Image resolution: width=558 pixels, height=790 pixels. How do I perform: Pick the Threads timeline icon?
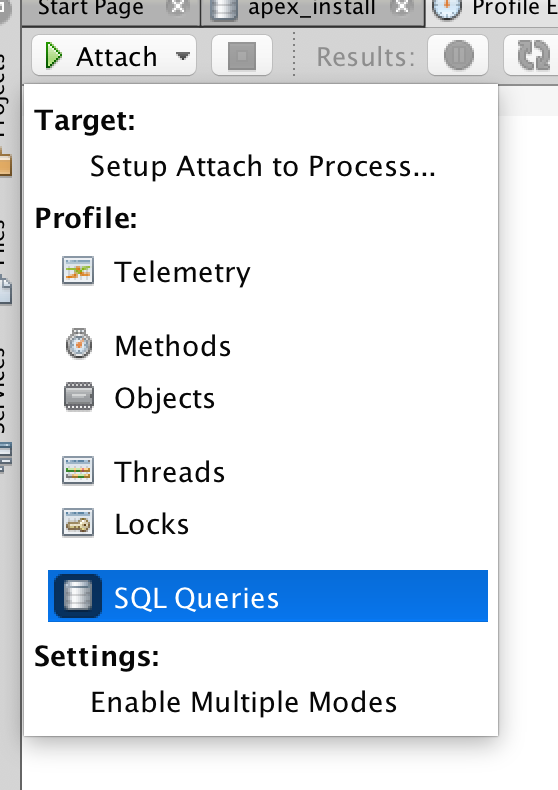pyautogui.click(x=78, y=471)
